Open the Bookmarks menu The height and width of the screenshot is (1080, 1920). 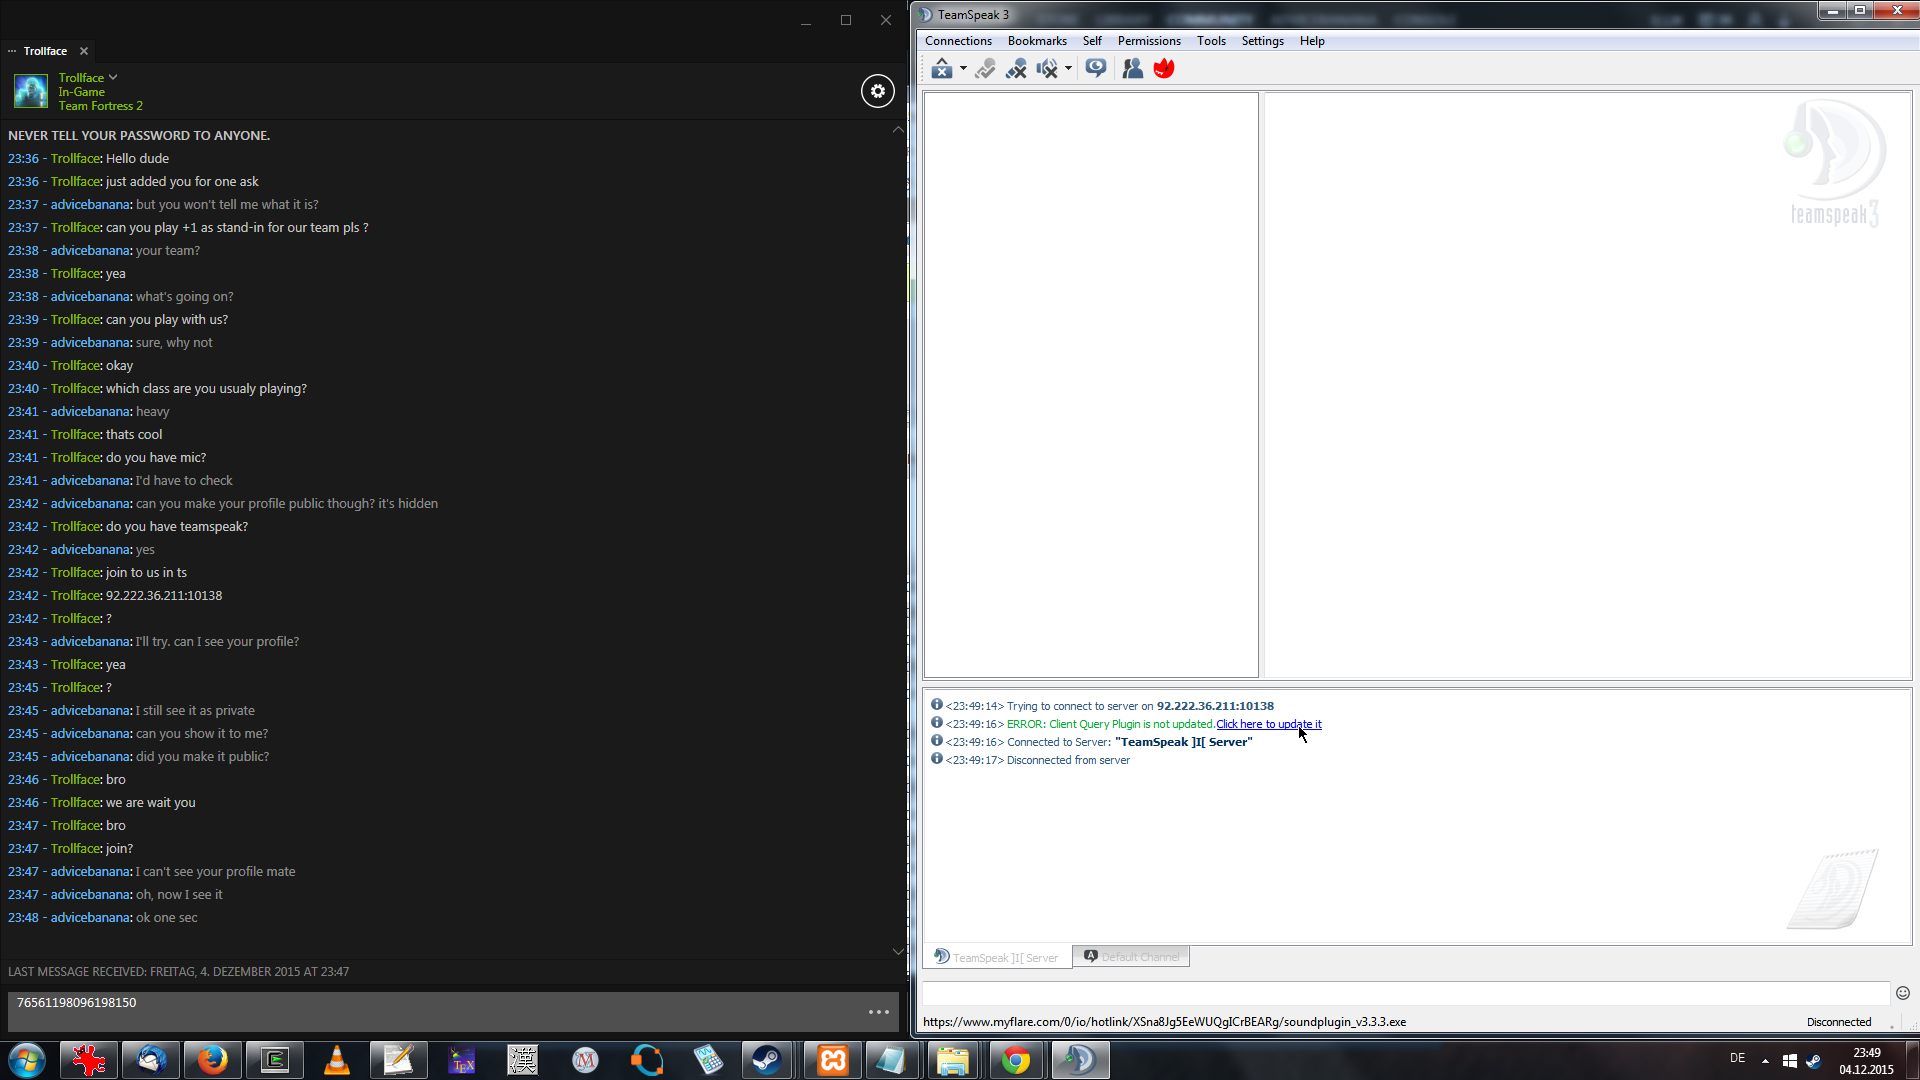pyautogui.click(x=1037, y=41)
